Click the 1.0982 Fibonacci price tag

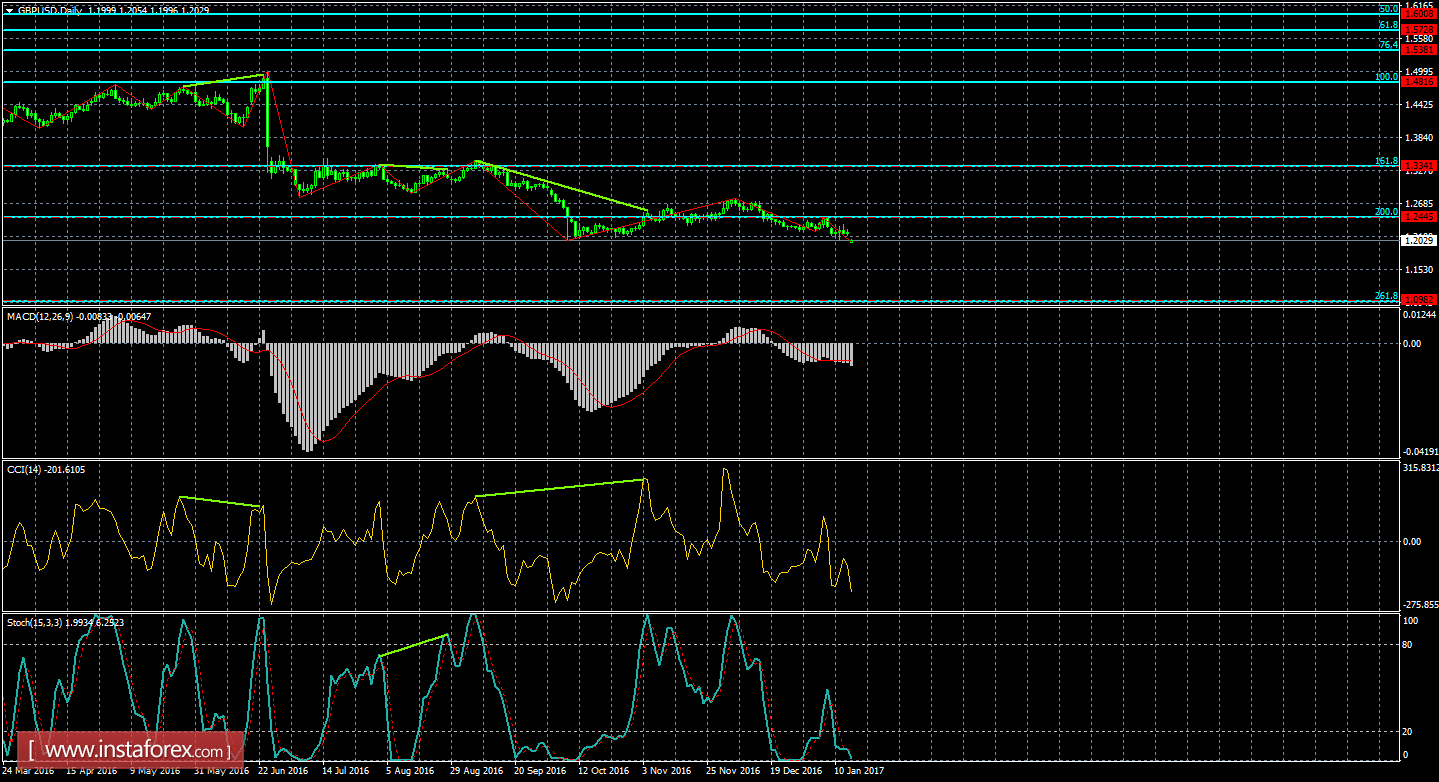(x=1419, y=300)
